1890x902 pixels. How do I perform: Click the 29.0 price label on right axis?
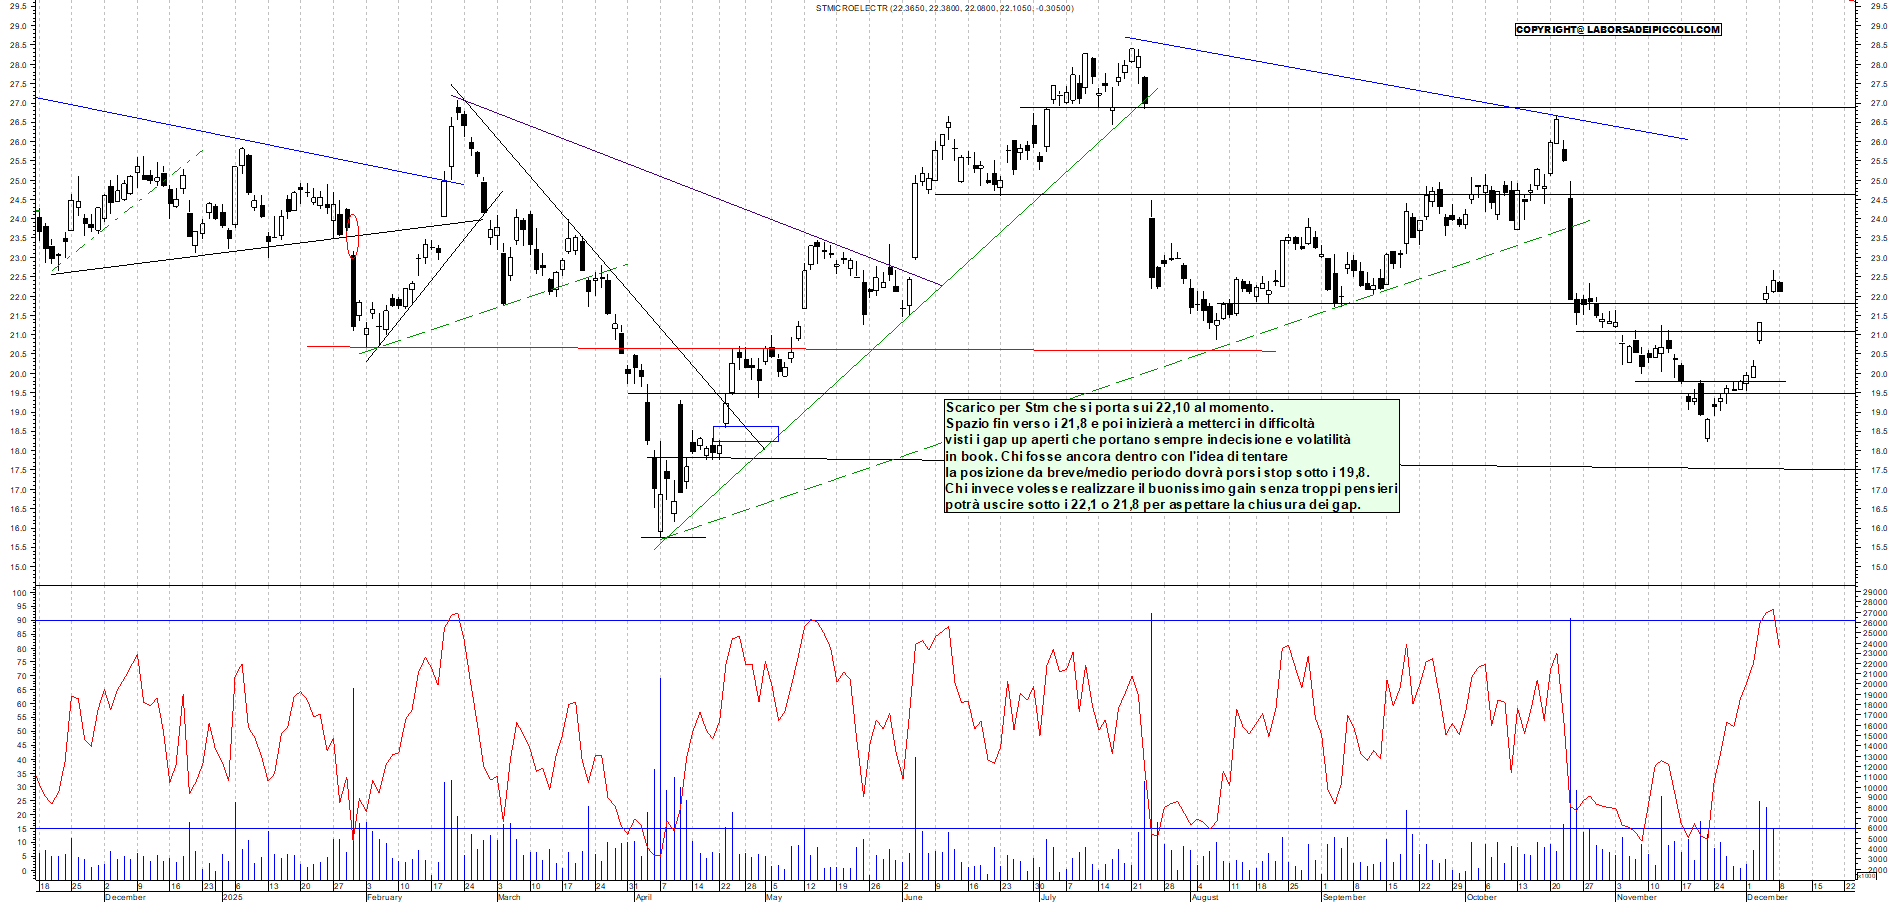1878,27
